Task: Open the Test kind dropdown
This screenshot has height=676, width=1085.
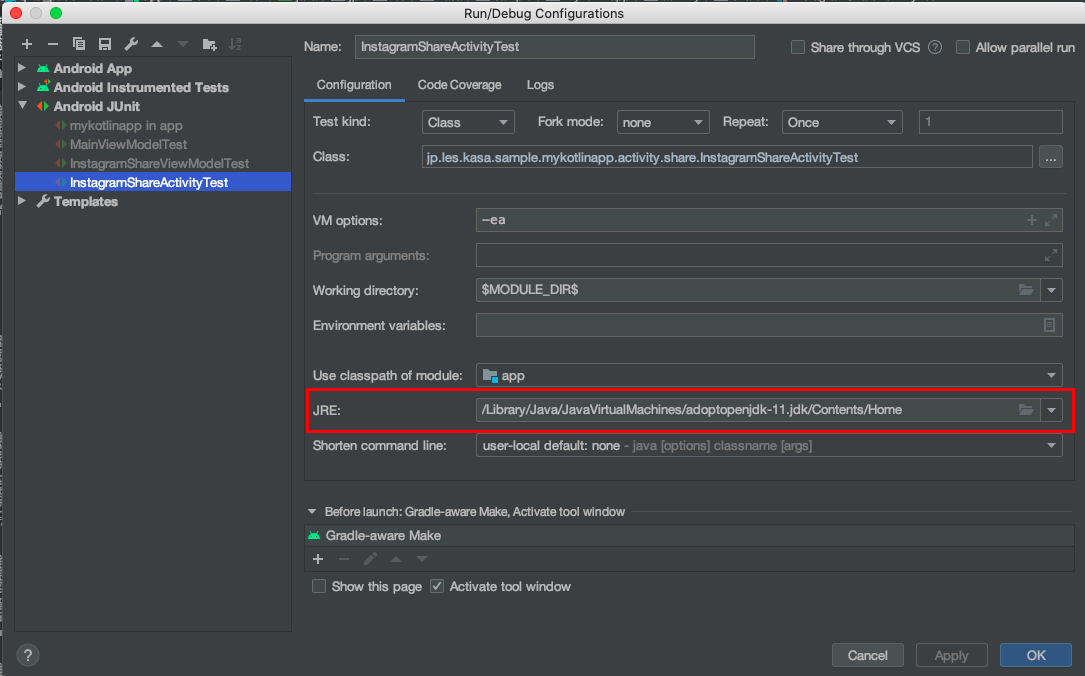Action: pyautogui.click(x=468, y=122)
